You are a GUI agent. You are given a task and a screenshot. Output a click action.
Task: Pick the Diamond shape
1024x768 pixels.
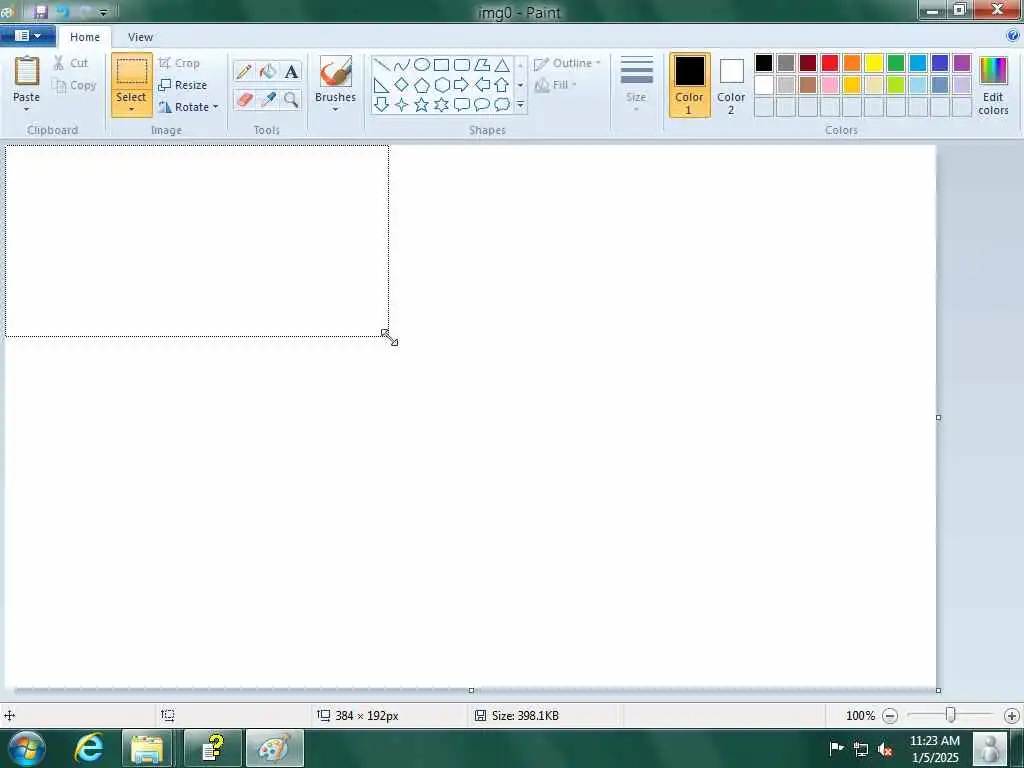pos(402,85)
